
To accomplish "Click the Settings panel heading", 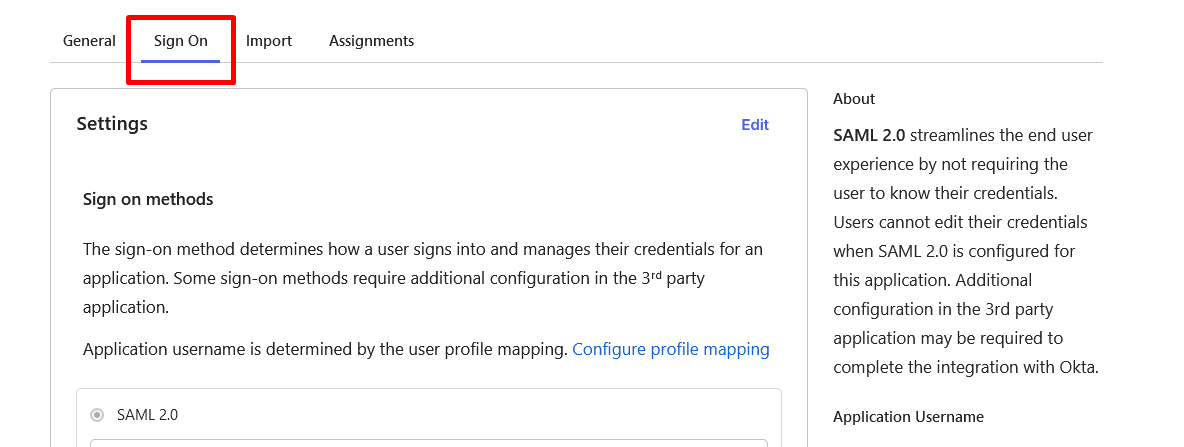I will (112, 124).
